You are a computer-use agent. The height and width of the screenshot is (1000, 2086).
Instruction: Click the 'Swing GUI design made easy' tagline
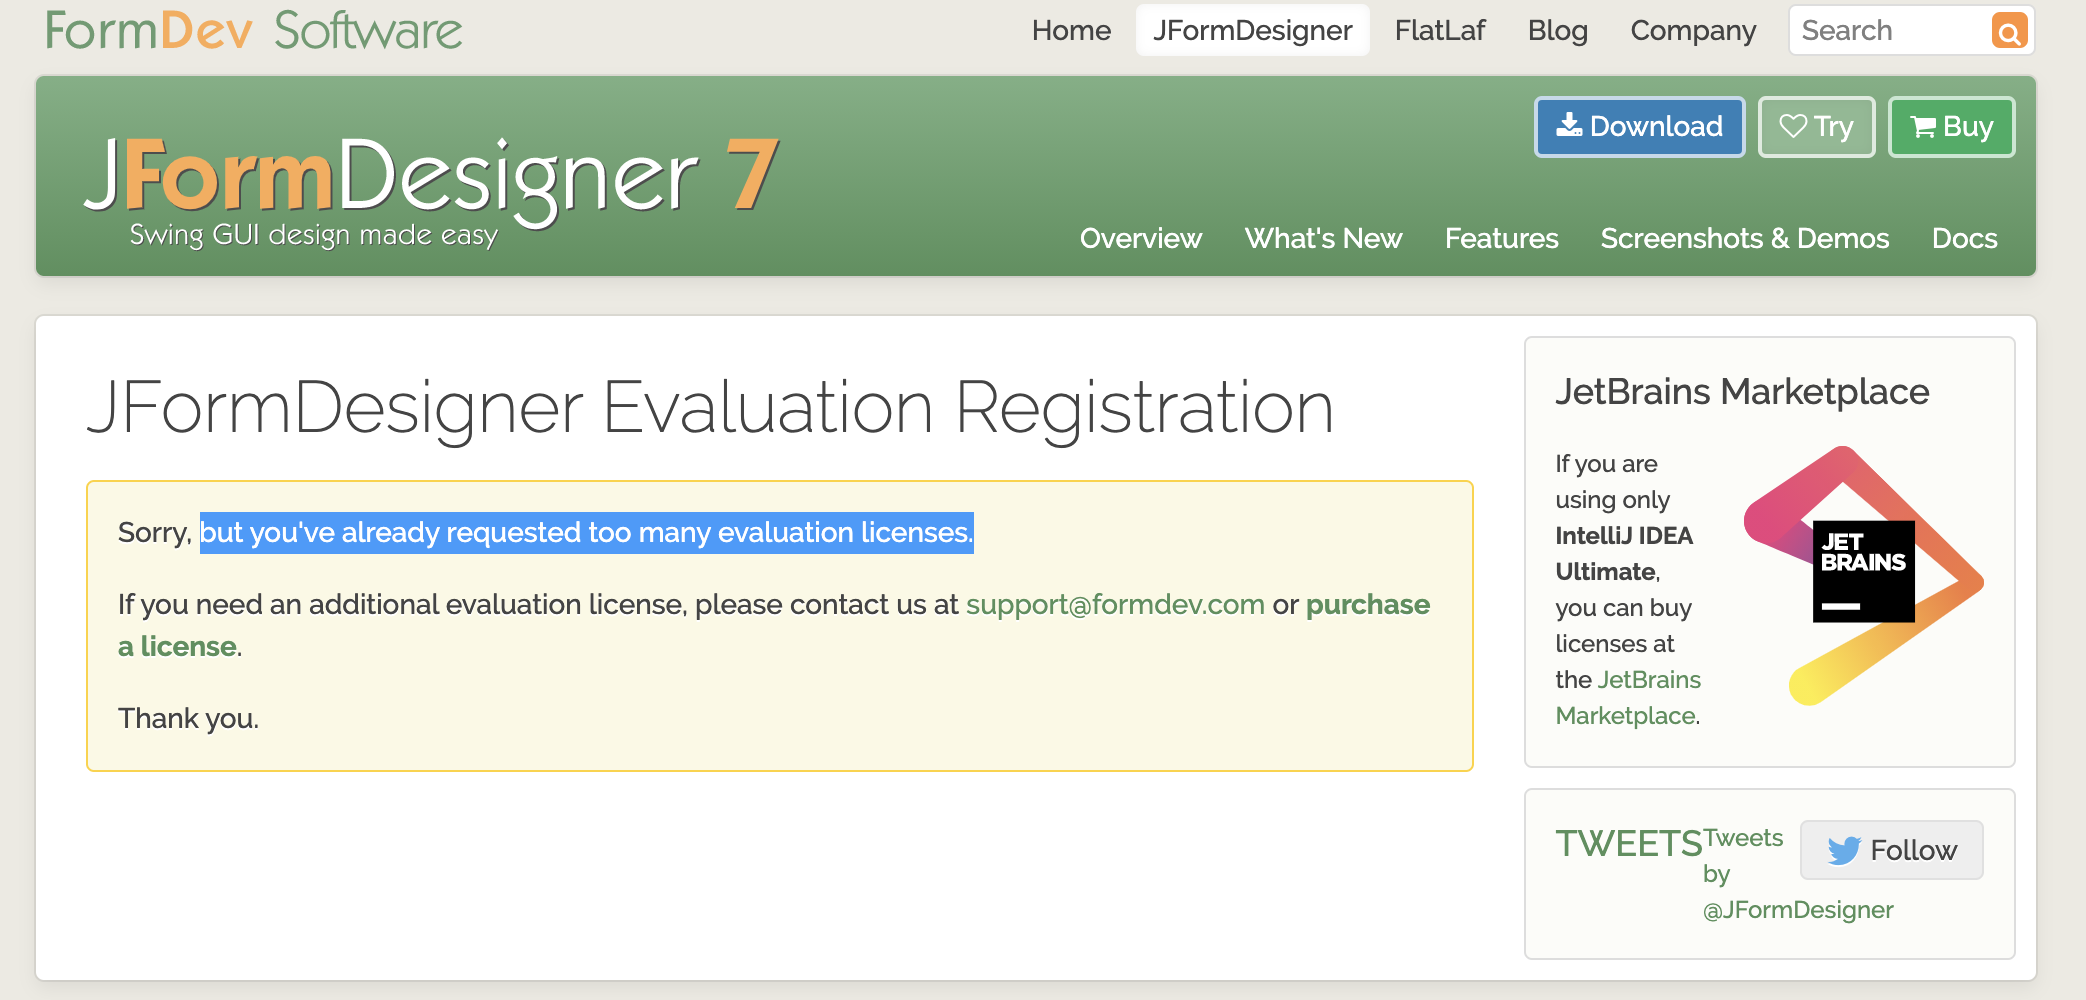click(313, 236)
